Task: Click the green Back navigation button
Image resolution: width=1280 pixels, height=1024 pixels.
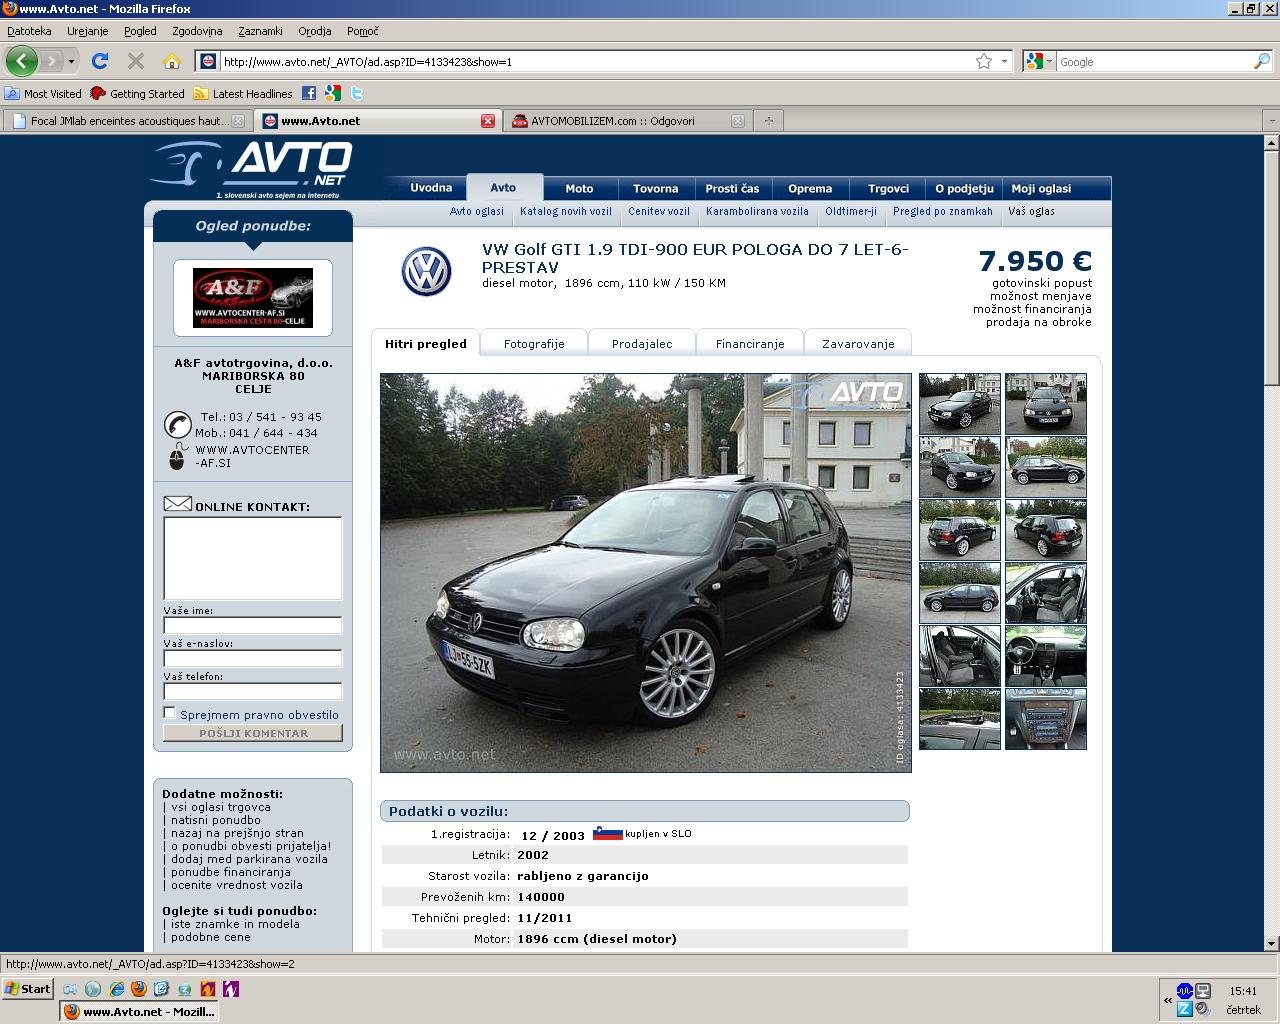Action: [21, 61]
